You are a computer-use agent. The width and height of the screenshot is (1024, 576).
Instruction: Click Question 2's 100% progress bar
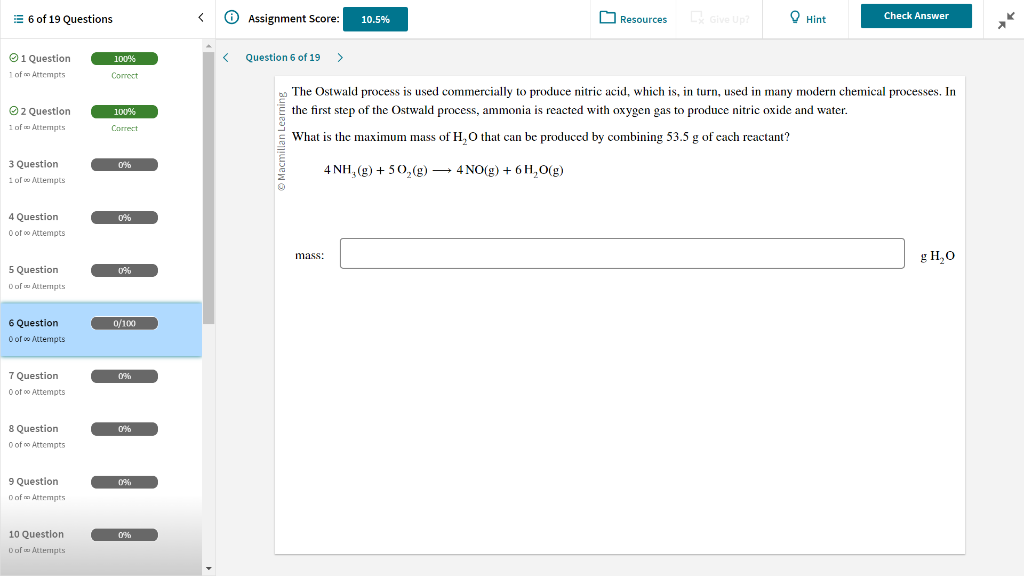(x=124, y=112)
